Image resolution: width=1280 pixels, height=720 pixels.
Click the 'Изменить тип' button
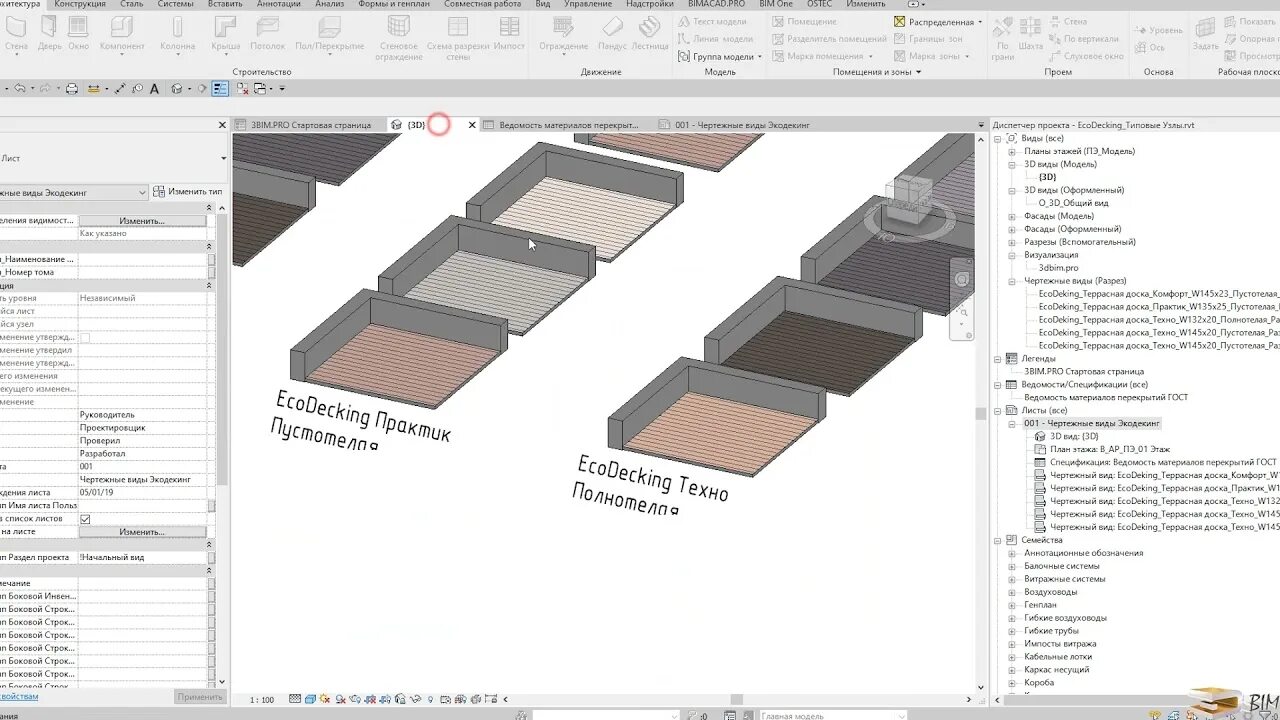(x=188, y=191)
